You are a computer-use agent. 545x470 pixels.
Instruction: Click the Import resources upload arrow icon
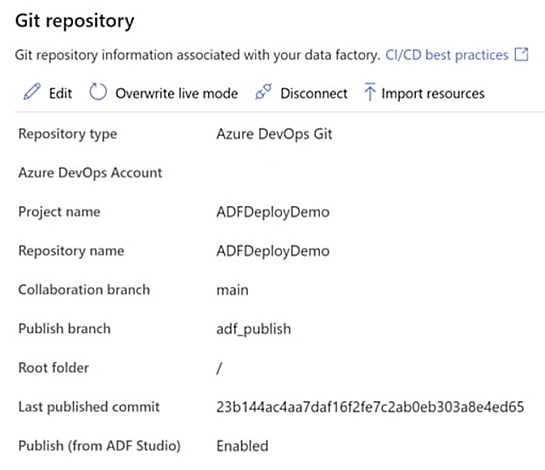click(370, 92)
